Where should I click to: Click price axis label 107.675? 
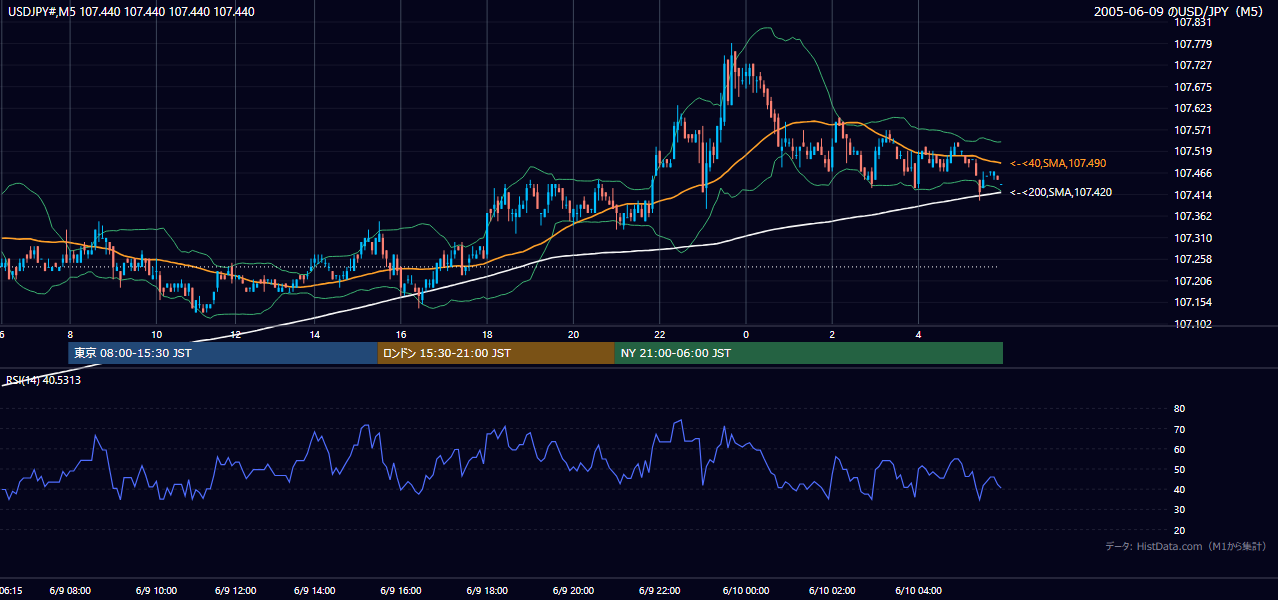[x=1193, y=87]
